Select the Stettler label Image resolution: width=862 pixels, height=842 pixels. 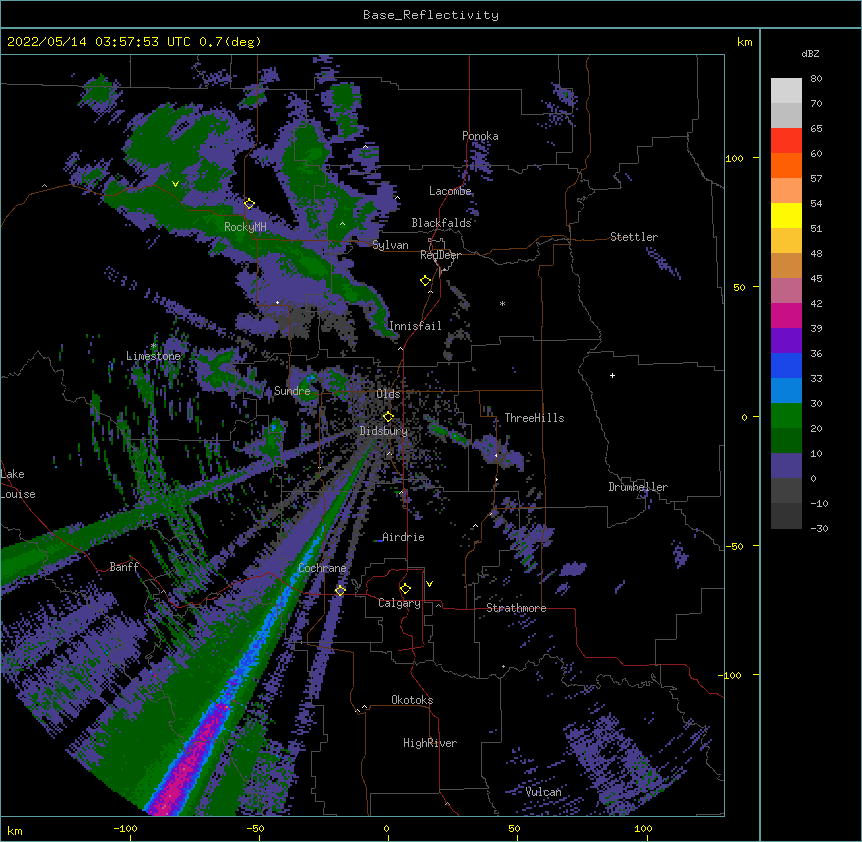(634, 237)
